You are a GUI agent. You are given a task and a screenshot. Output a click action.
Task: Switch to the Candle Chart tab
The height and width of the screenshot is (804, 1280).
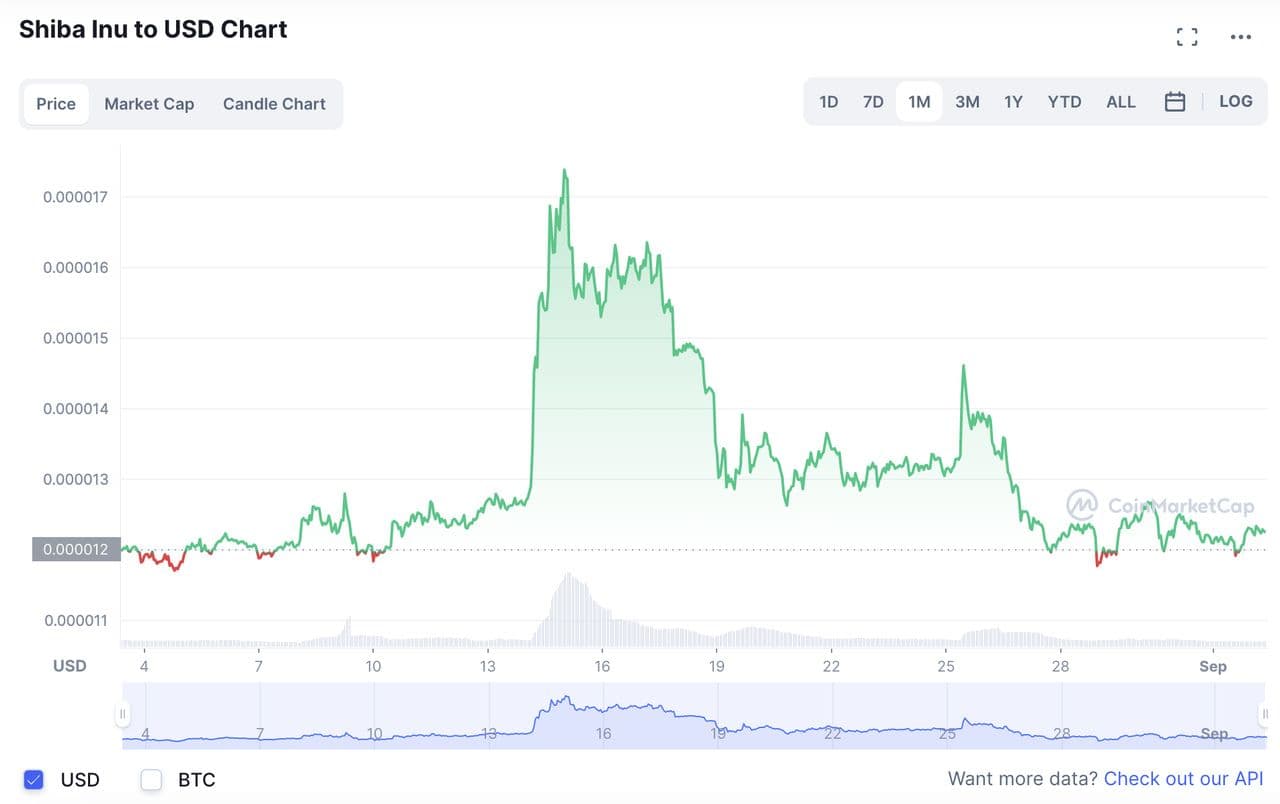(274, 104)
